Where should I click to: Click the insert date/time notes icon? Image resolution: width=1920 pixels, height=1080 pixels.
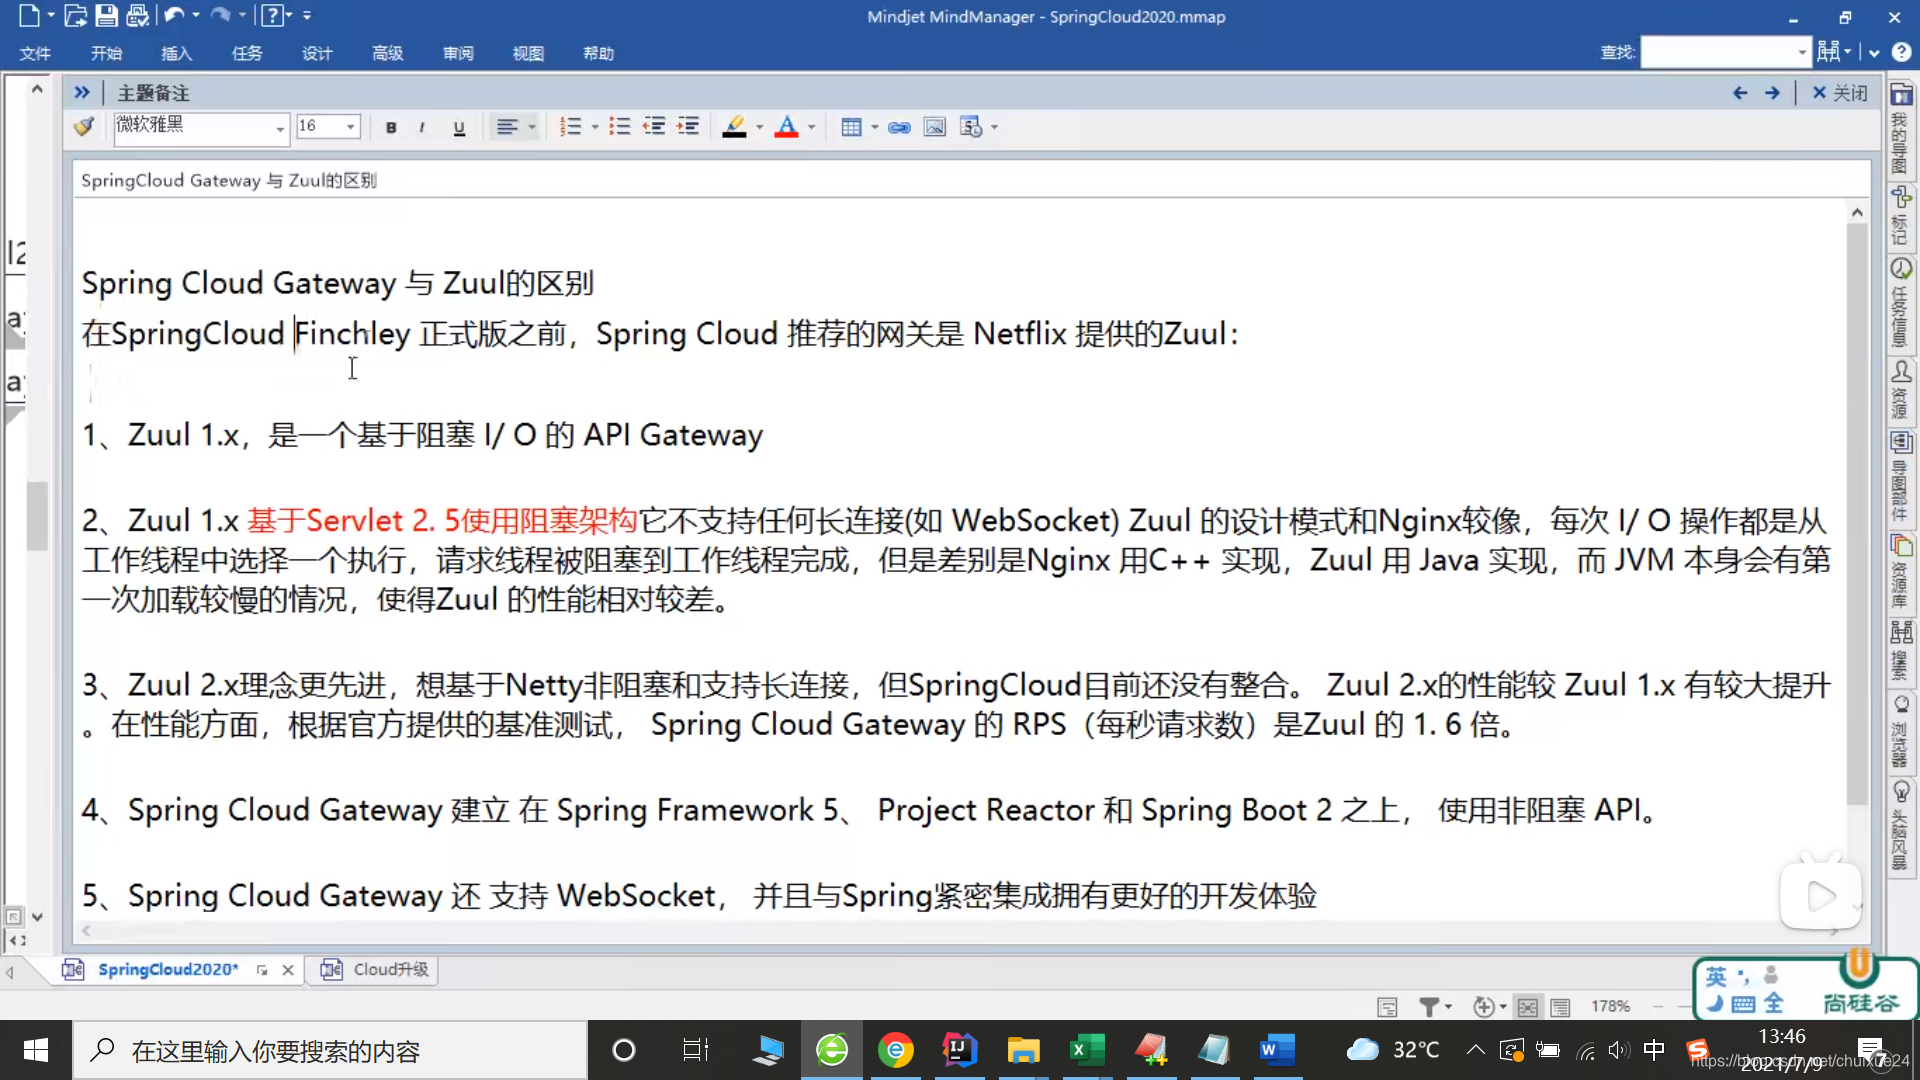click(971, 127)
